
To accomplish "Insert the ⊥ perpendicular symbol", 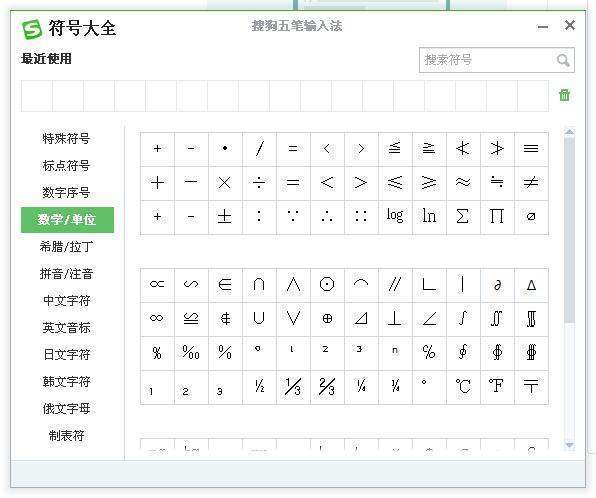I will coord(395,319).
